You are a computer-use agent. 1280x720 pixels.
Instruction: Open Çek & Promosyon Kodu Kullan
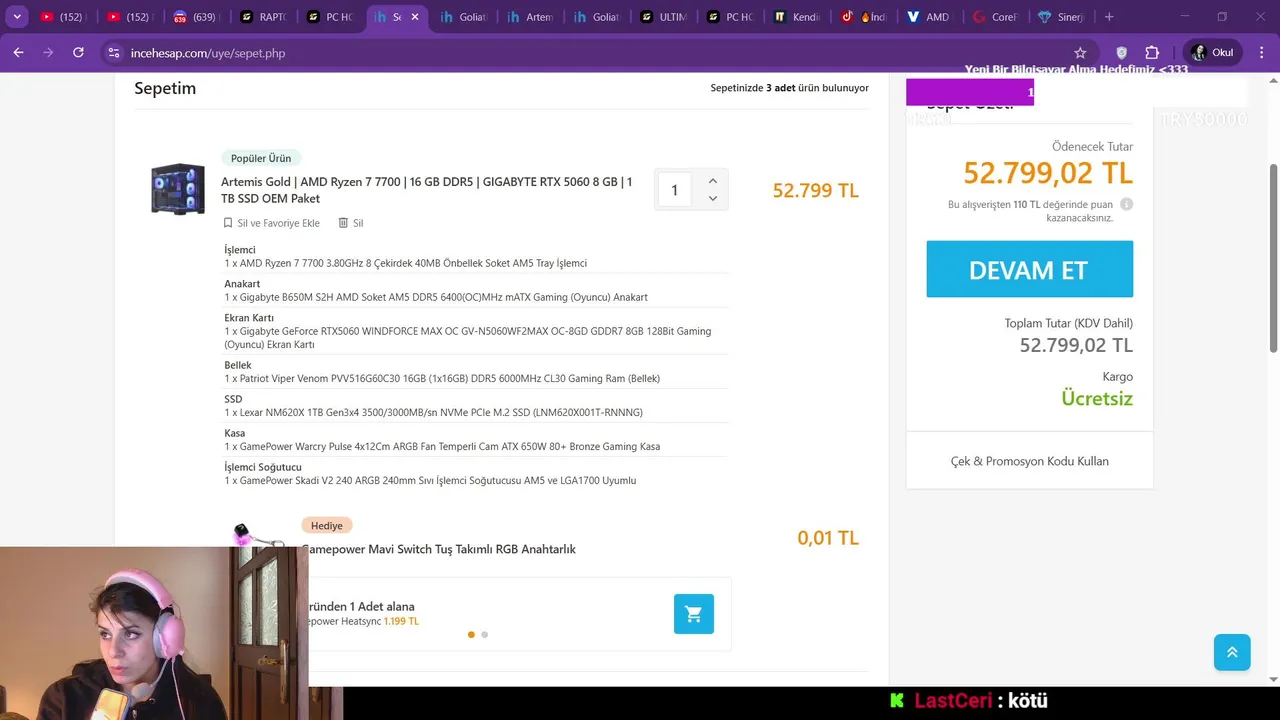pyautogui.click(x=1029, y=461)
